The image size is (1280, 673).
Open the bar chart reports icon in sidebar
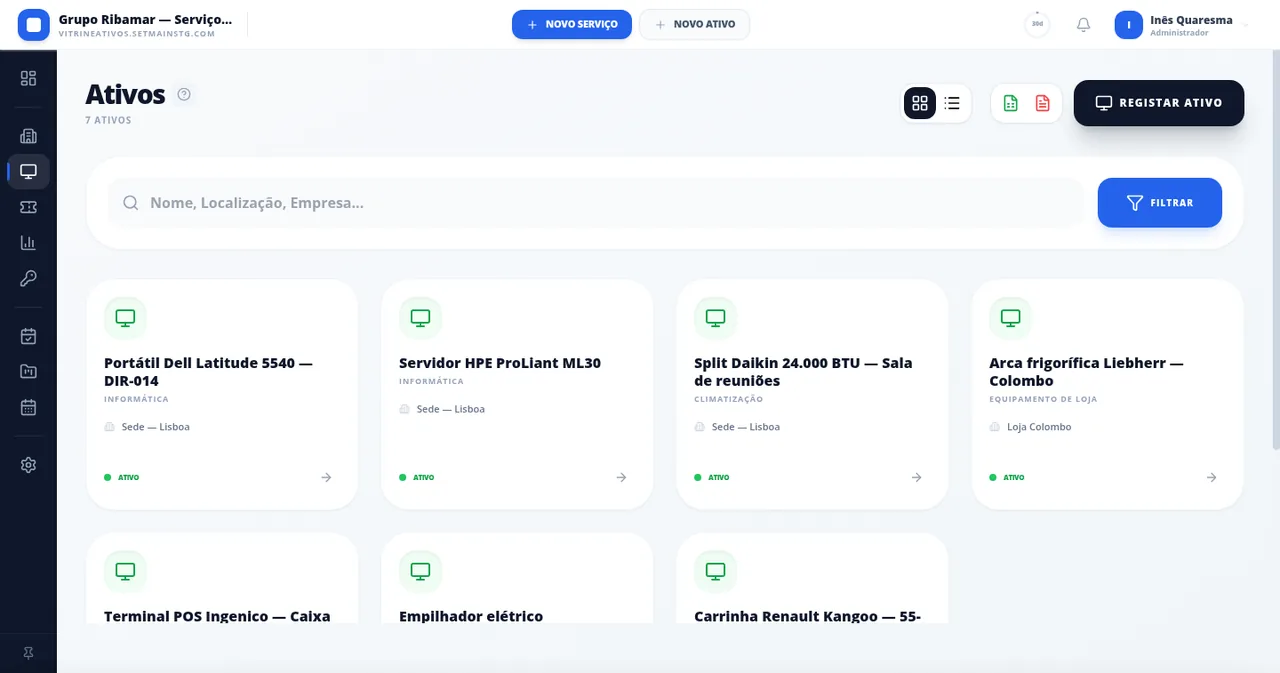point(28,243)
